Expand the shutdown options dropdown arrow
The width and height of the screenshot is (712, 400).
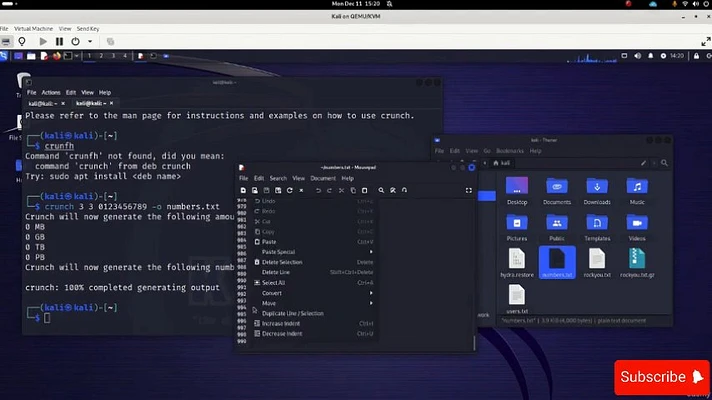click(x=90, y=41)
